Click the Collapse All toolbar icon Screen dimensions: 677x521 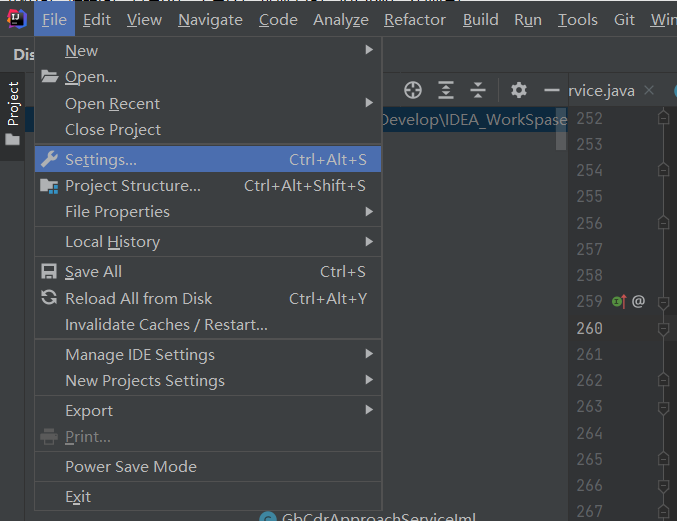(478, 90)
